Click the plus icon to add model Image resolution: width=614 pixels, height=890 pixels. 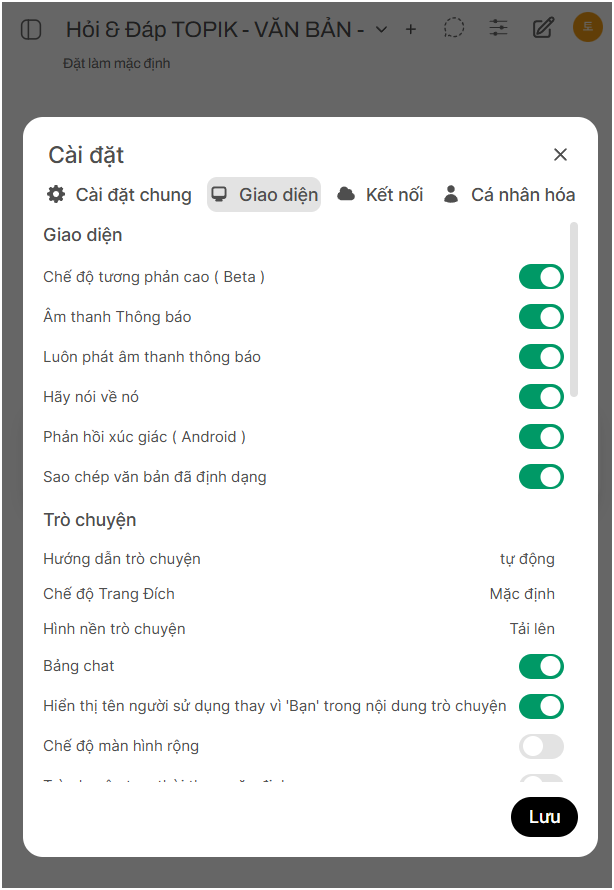pyautogui.click(x=410, y=30)
